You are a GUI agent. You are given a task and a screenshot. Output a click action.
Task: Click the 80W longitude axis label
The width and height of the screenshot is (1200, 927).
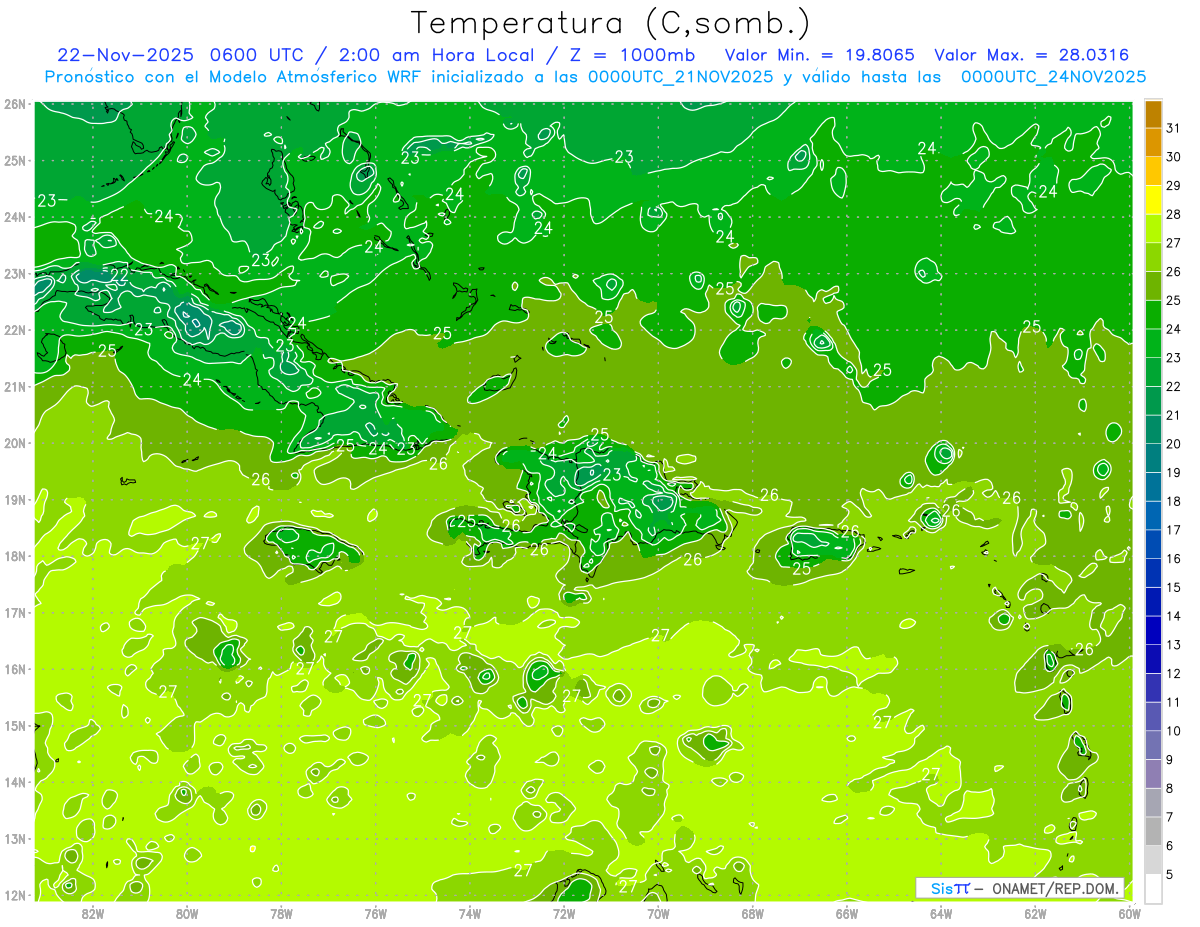tap(187, 912)
